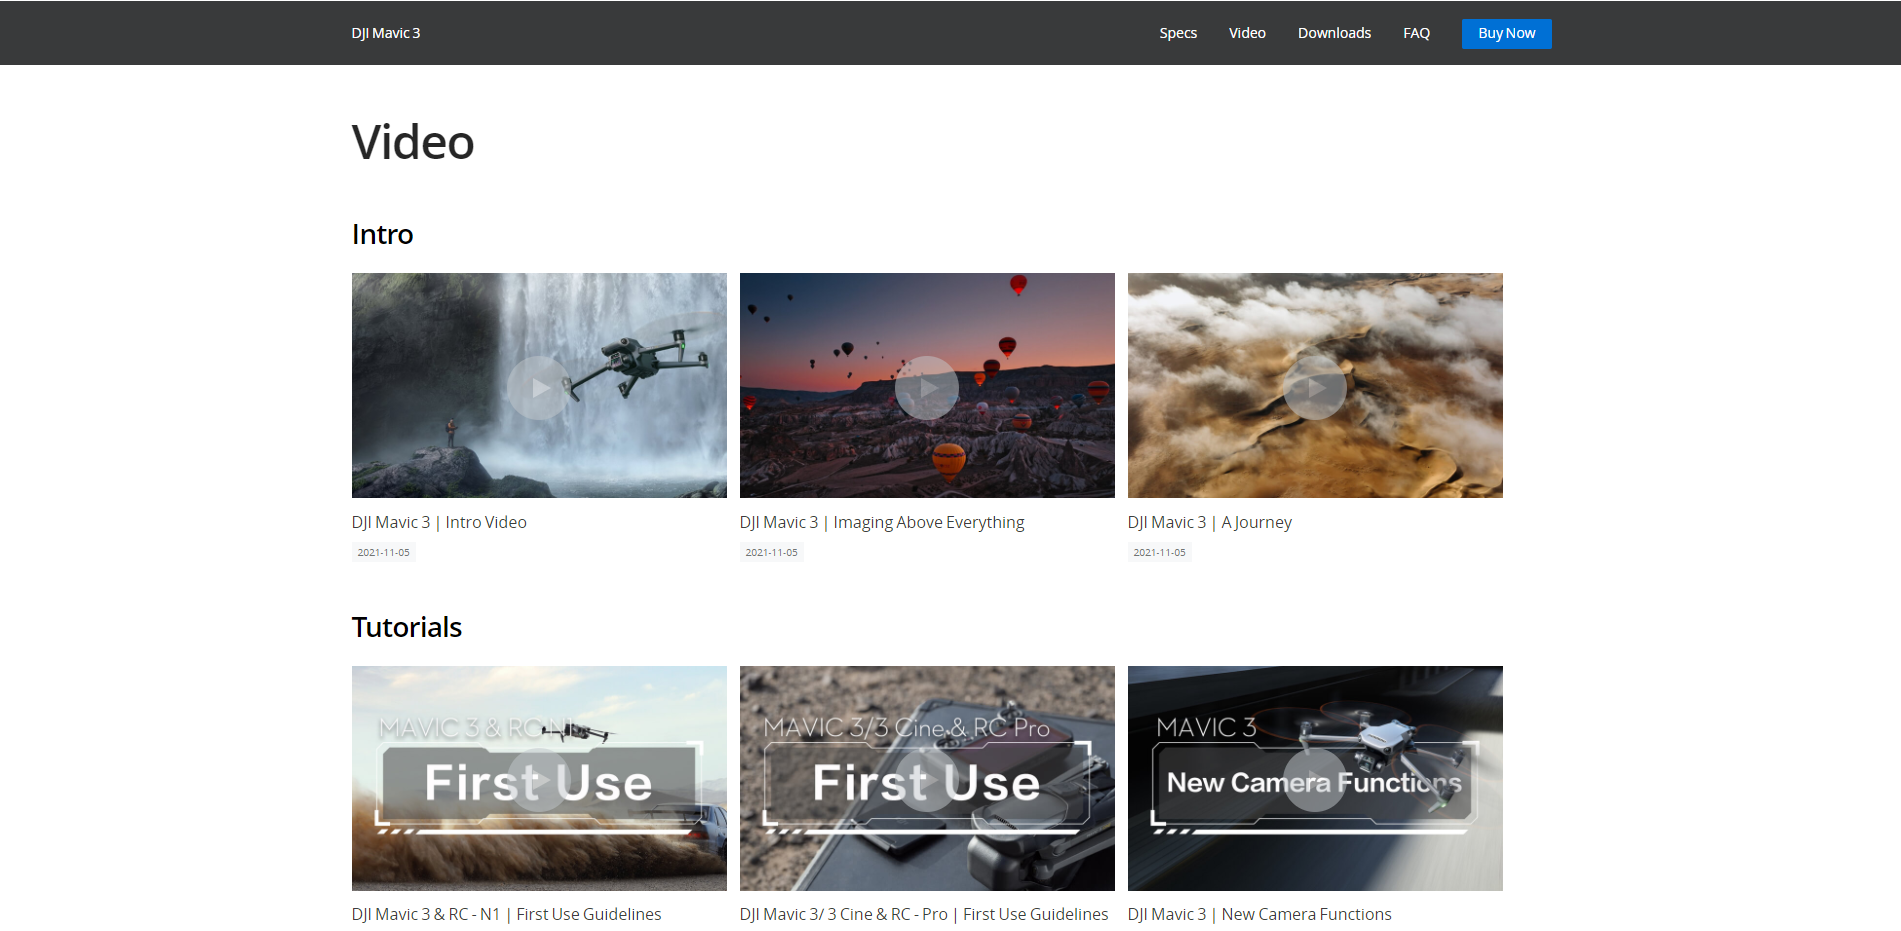Open the New Camera Functions title link

pyautogui.click(x=1260, y=914)
